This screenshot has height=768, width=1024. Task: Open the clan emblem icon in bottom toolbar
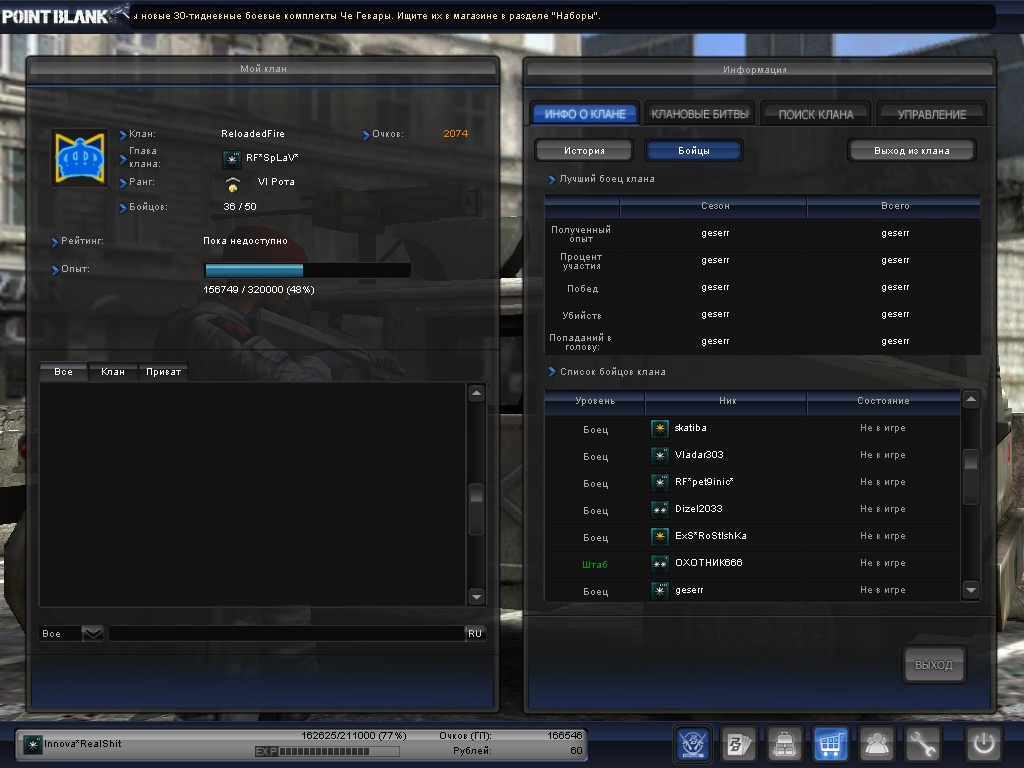pyautogui.click(x=693, y=743)
